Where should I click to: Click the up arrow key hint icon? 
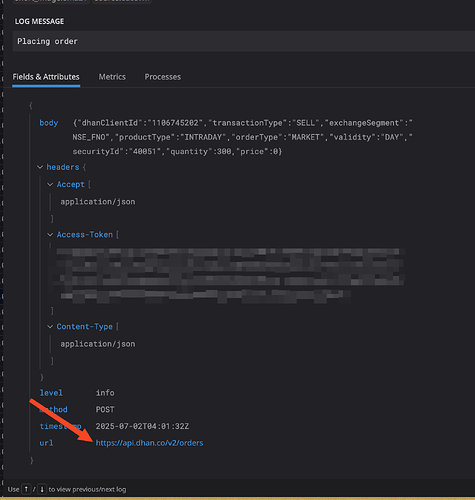pos(26,489)
